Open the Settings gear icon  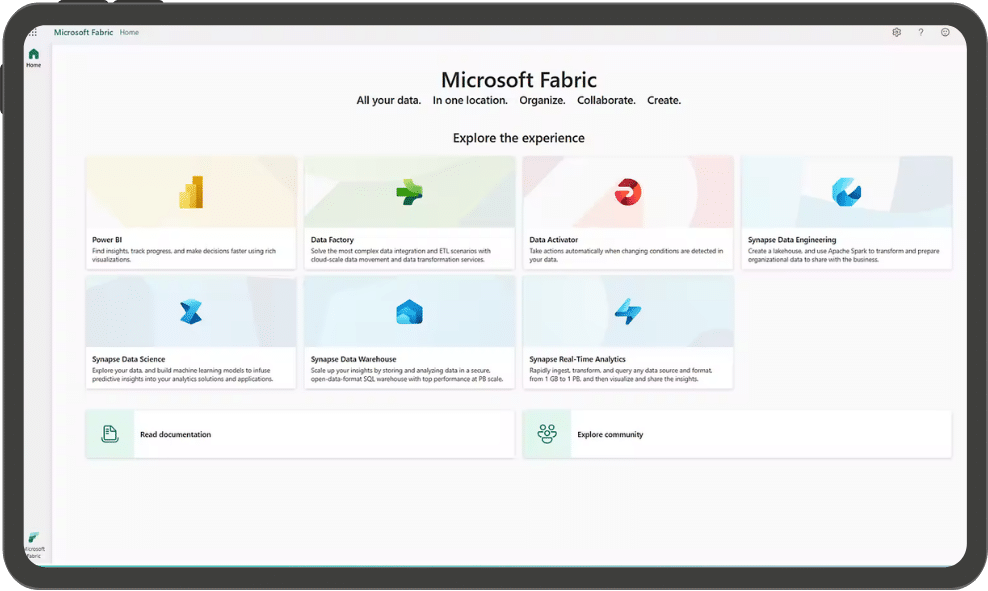tap(897, 32)
